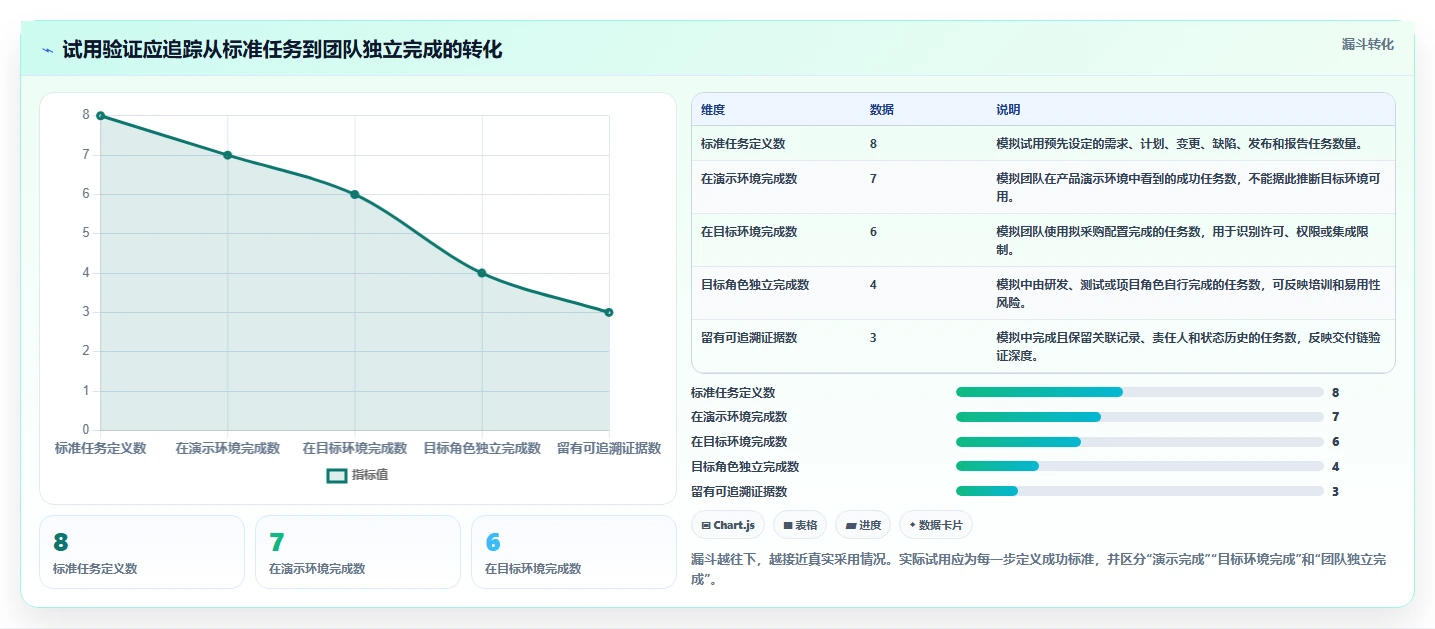
Task: Click the footnote paragraph starting 漏斗越往下
Action: [1038, 569]
